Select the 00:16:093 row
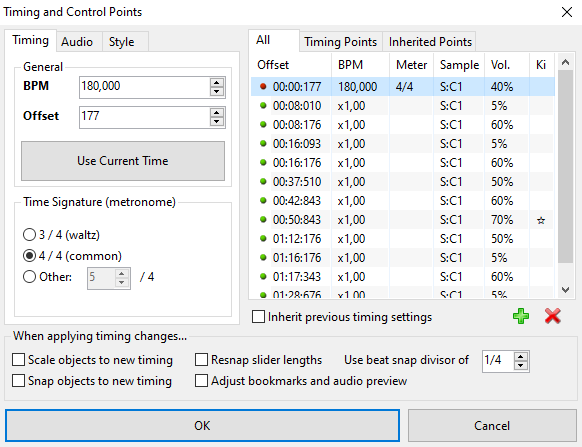Image resolution: width=582 pixels, height=447 pixels. 403,144
